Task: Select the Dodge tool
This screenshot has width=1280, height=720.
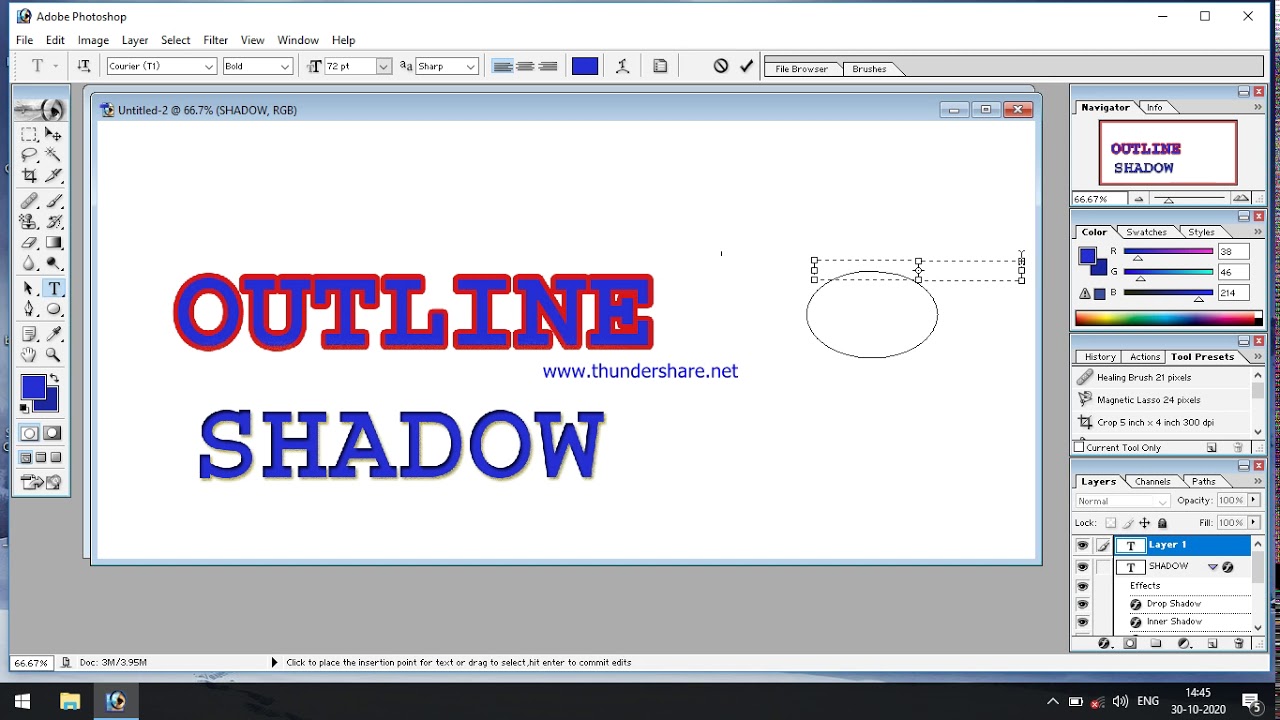Action: tap(53, 263)
